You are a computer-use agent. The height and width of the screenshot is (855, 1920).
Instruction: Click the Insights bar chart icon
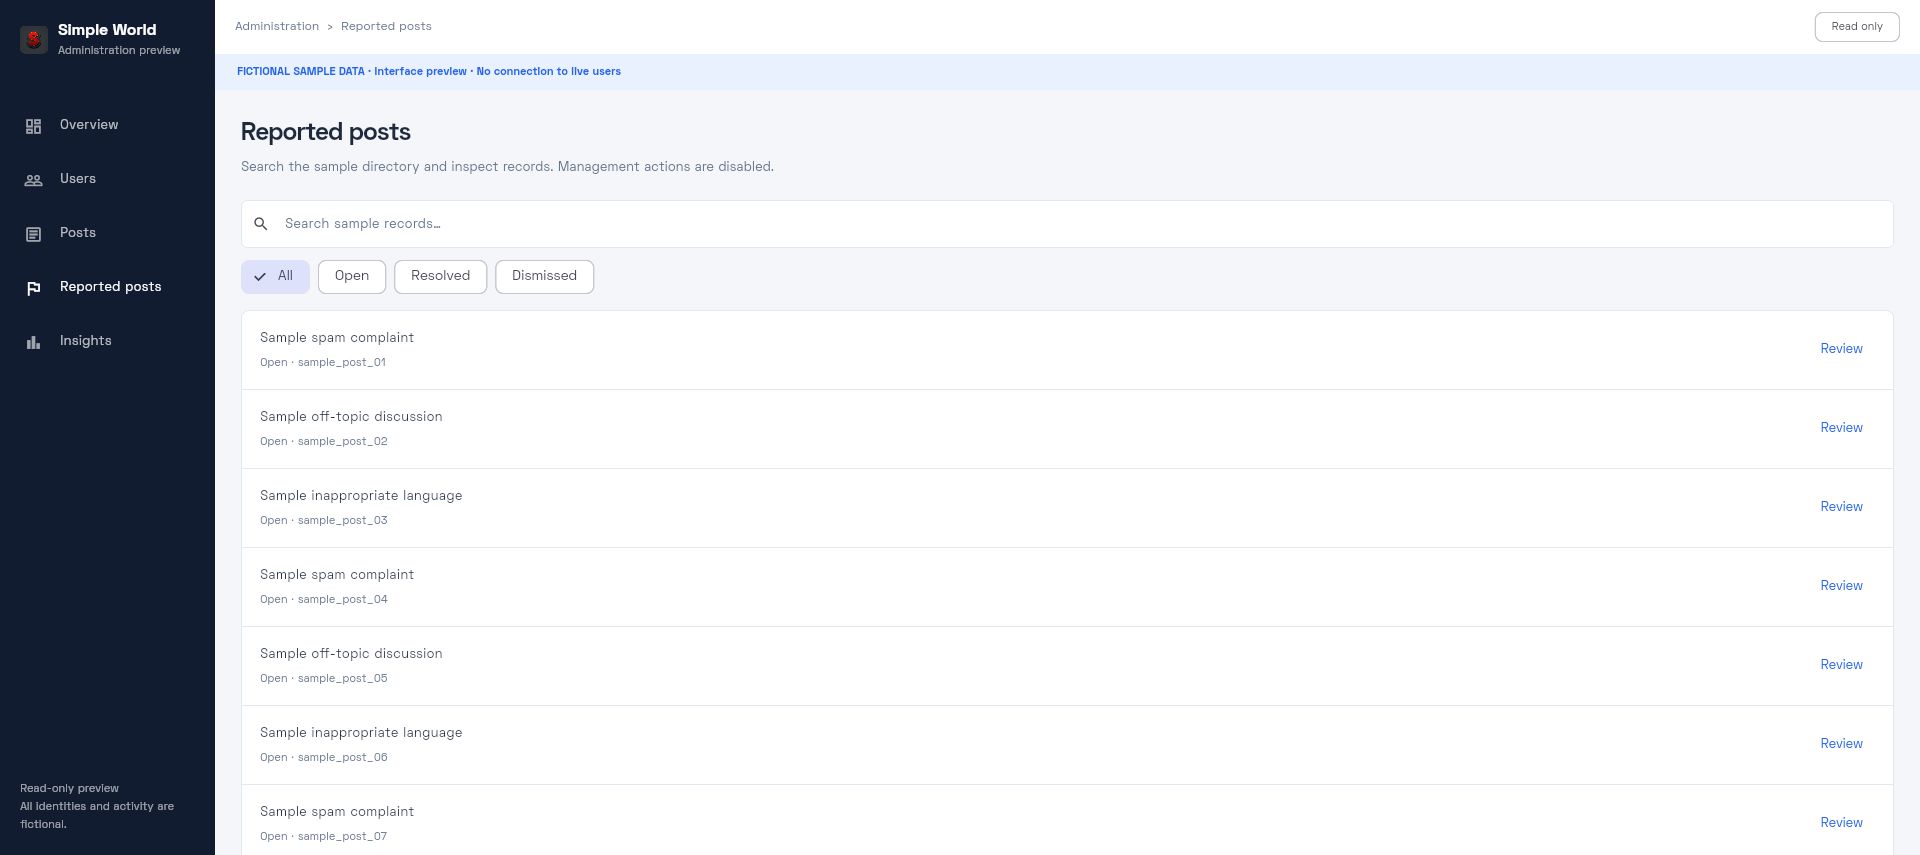pos(33,342)
